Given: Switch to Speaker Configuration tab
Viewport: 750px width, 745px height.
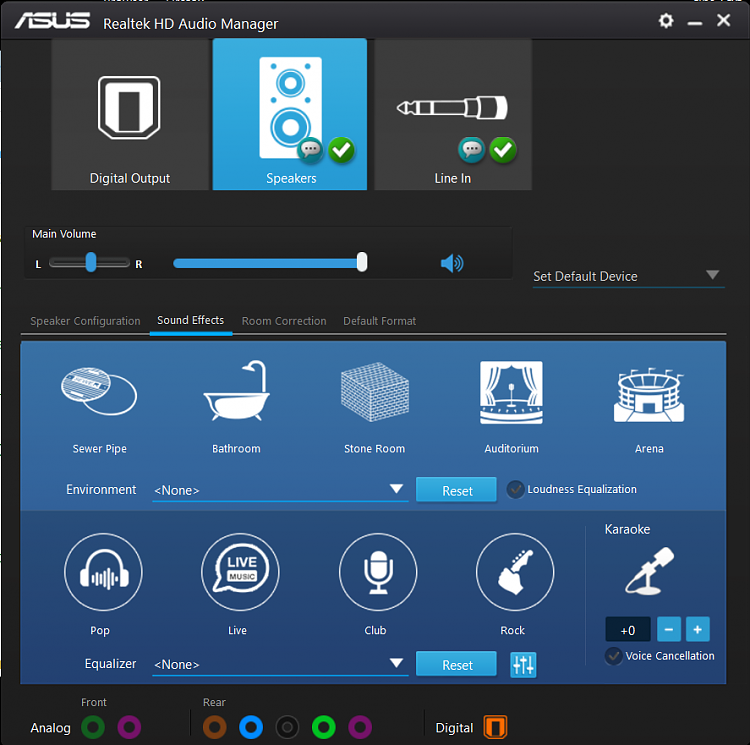Looking at the screenshot, I should pos(85,321).
